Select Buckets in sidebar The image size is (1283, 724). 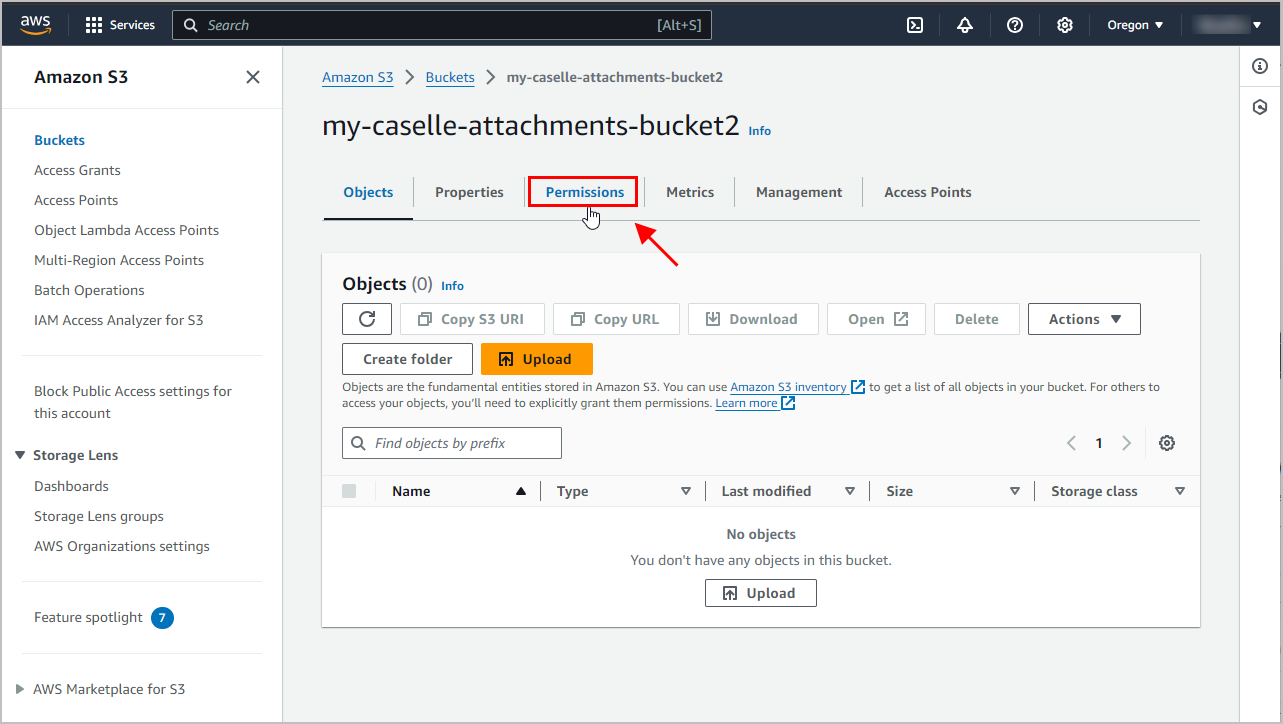click(x=59, y=140)
